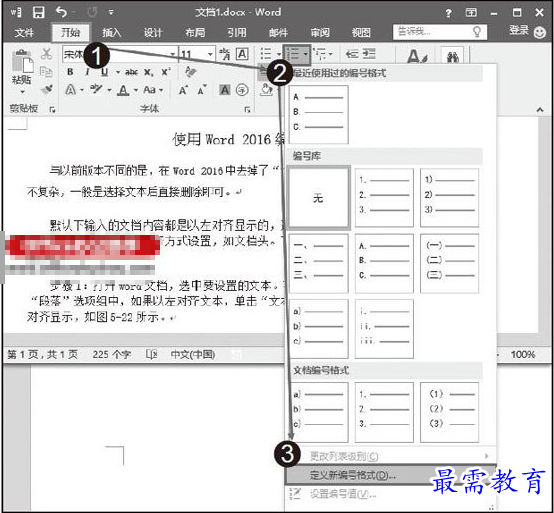The width and height of the screenshot is (554, 513).
Task: Click the clear formatting eraser icon
Action: [191, 72]
